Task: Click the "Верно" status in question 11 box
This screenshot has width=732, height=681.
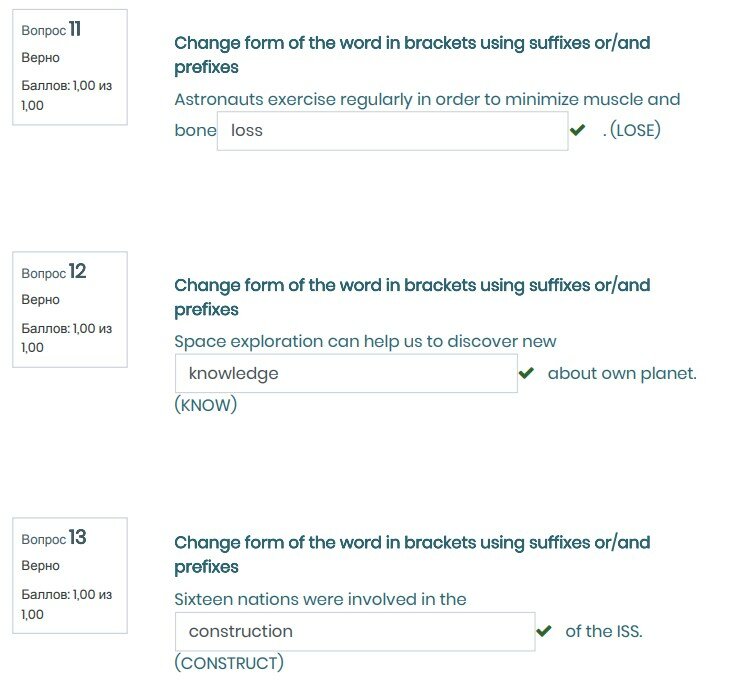Action: tap(41, 58)
